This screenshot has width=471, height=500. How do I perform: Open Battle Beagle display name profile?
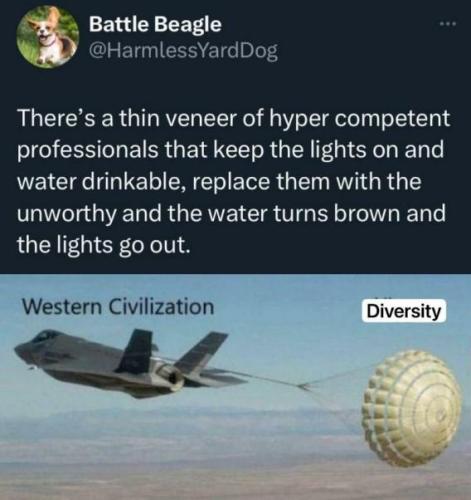(155, 24)
